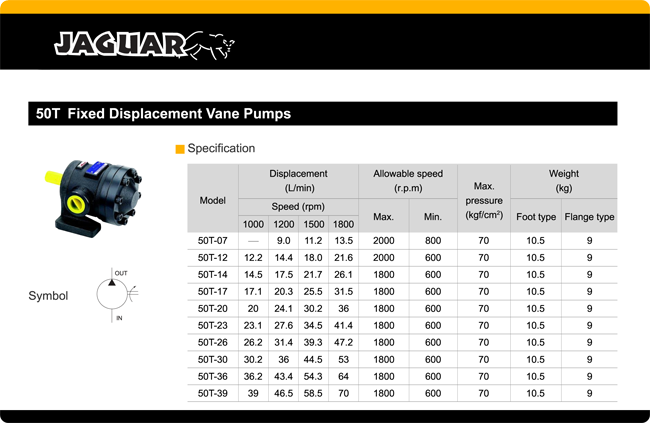This screenshot has height=423, width=650.
Task: Click the 'Flange type' column header
Action: click(589, 217)
